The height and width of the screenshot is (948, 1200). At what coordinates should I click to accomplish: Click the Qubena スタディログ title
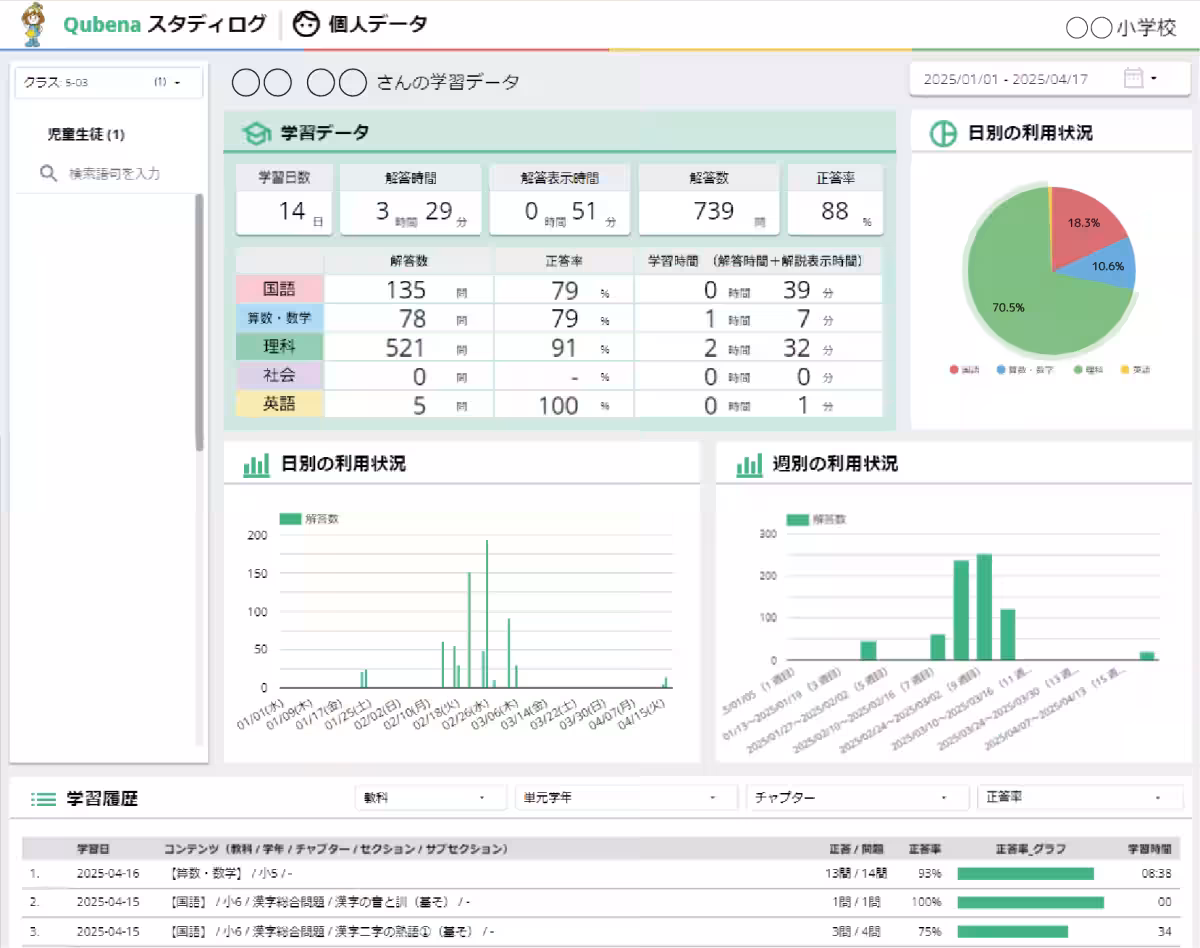coord(164,25)
